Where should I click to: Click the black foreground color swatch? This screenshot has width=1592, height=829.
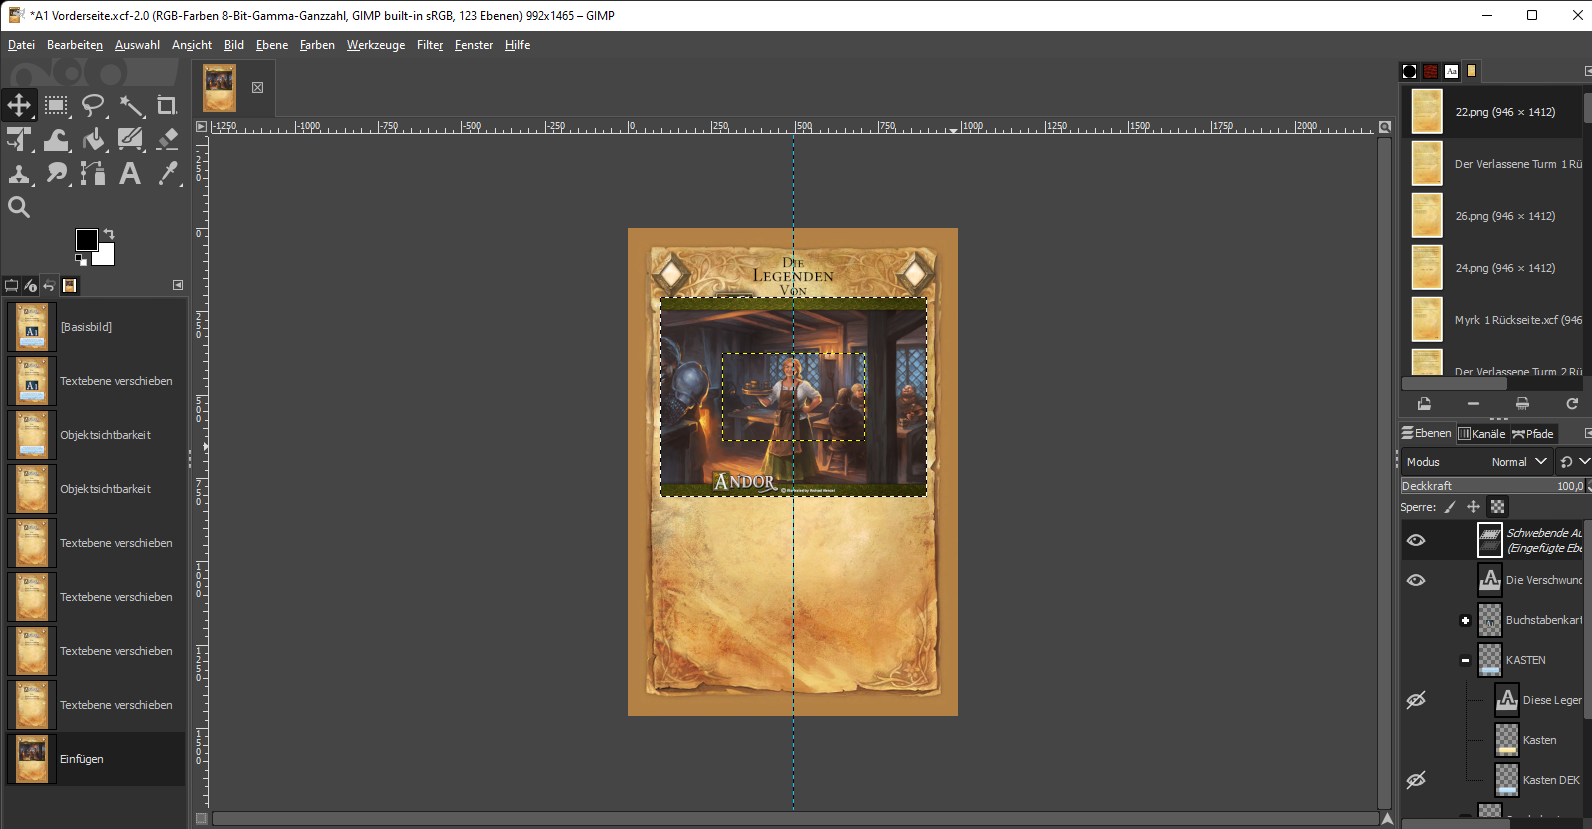(x=86, y=240)
